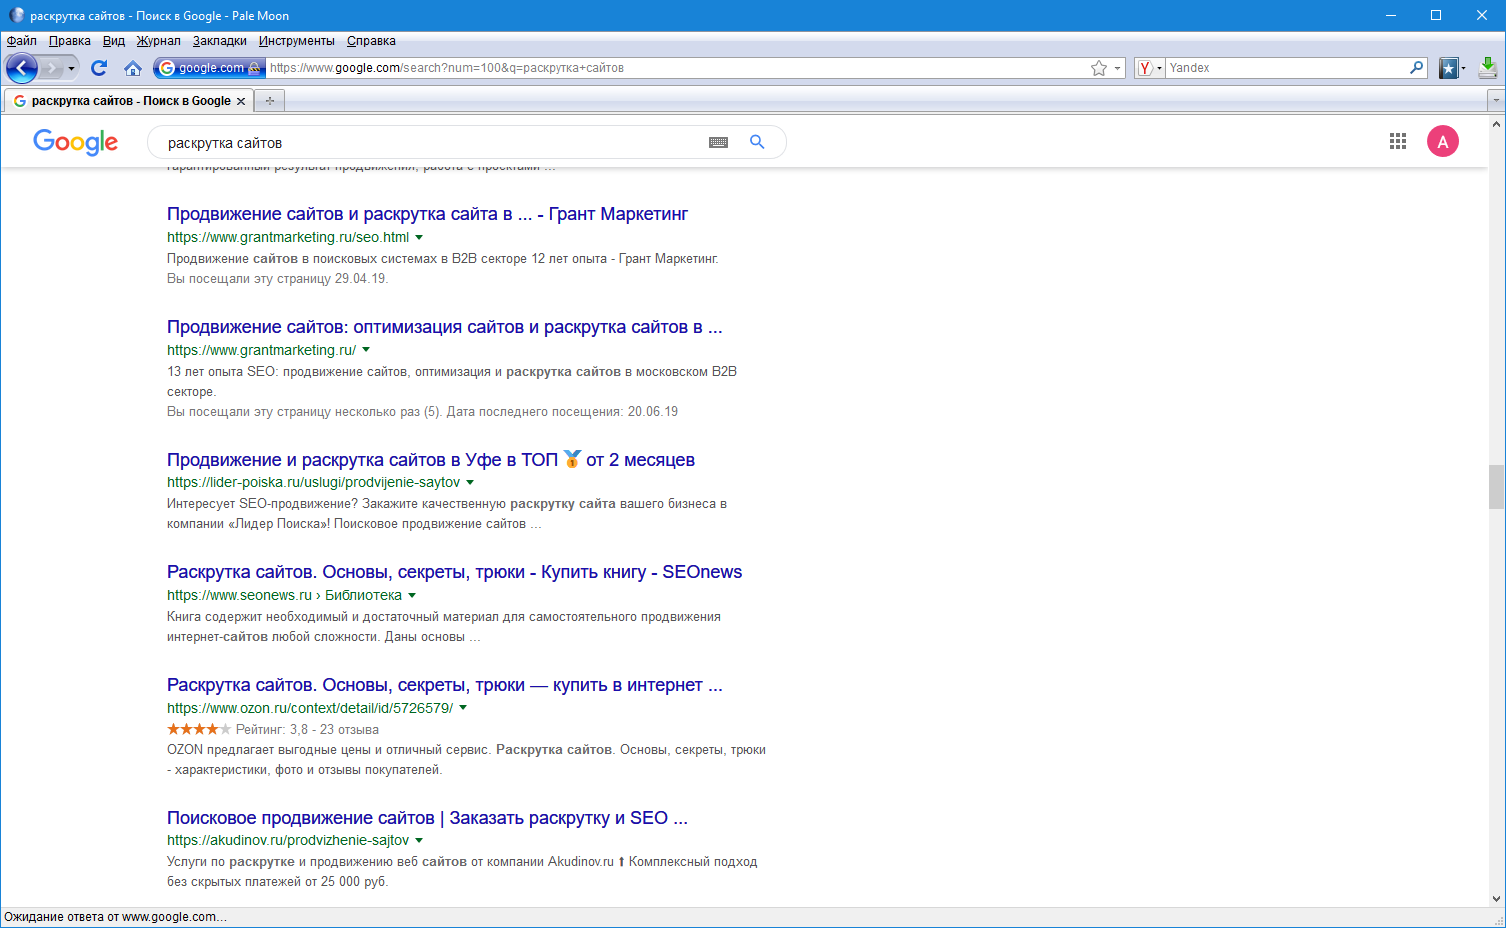This screenshot has width=1506, height=928.
Task: Click the 'Рейтинг: 3,8 - 23 отзыва' text
Action: 307,730
